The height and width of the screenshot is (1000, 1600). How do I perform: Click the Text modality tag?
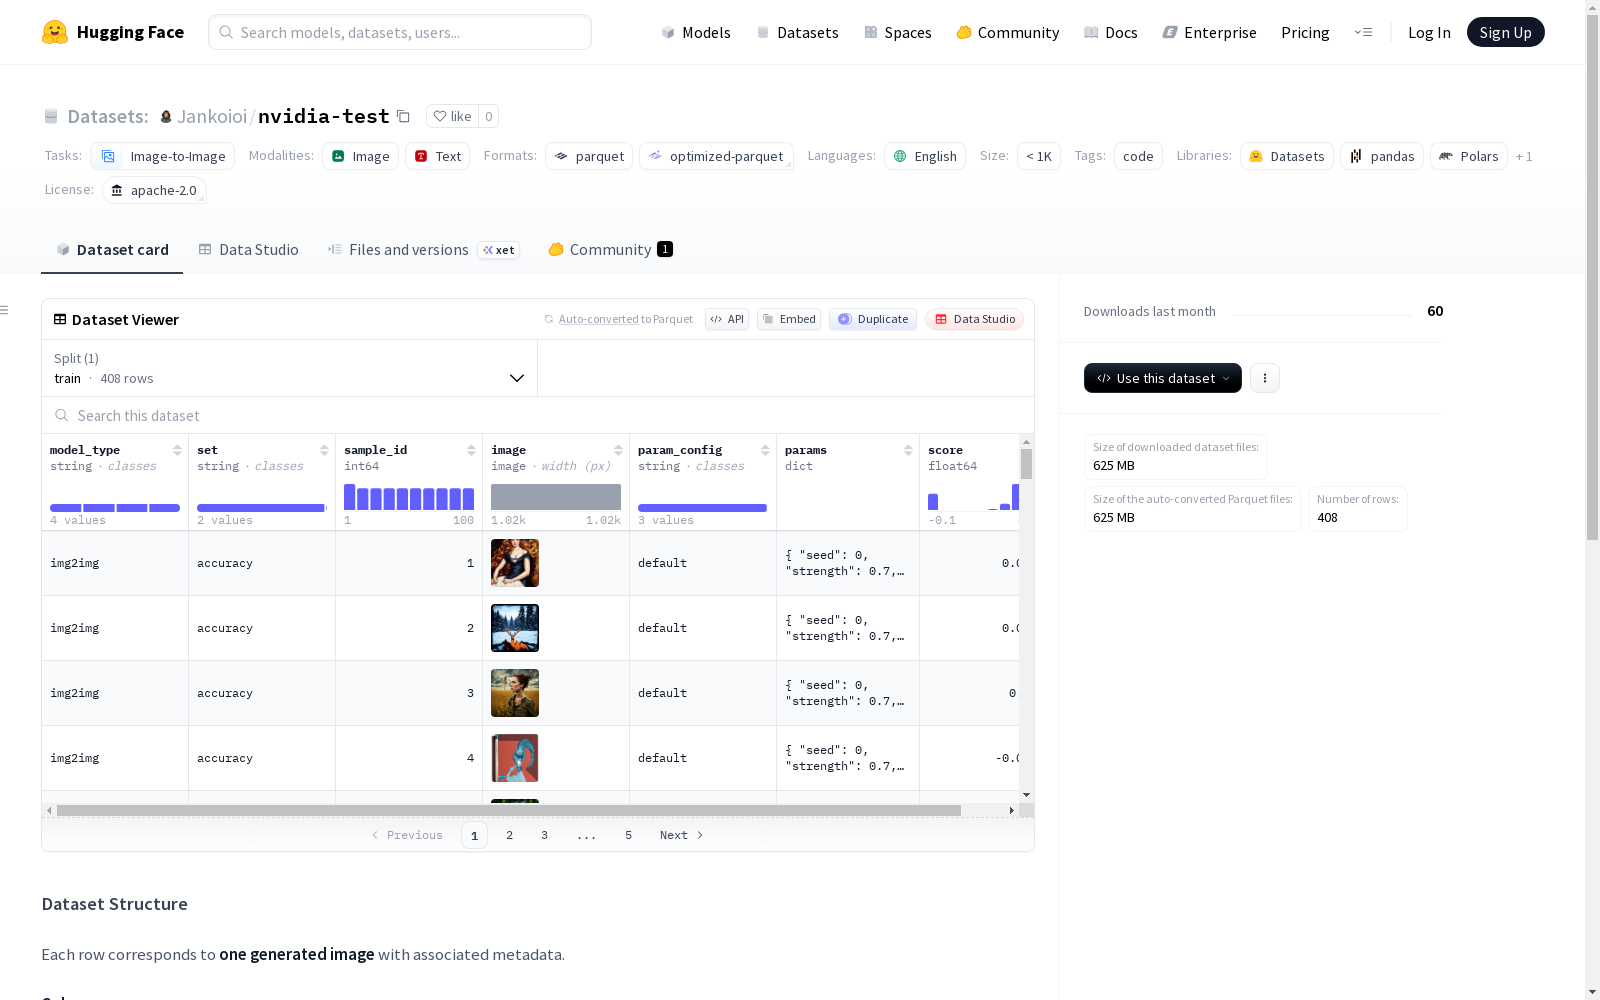(437, 156)
